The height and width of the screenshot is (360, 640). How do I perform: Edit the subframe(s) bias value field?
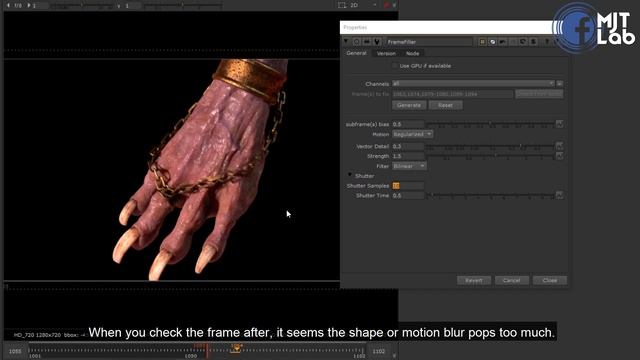(408, 124)
